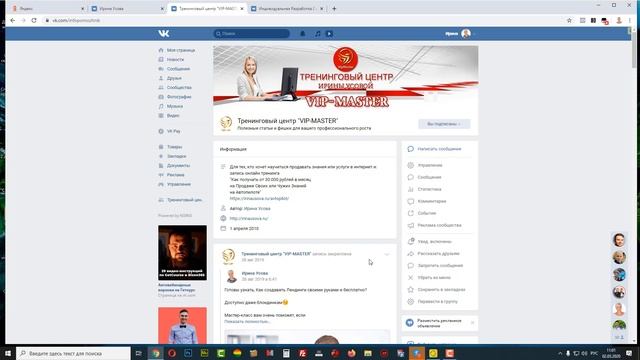Open the dark bearded-man ad thumbnail
640x360 pixels.
182,253
